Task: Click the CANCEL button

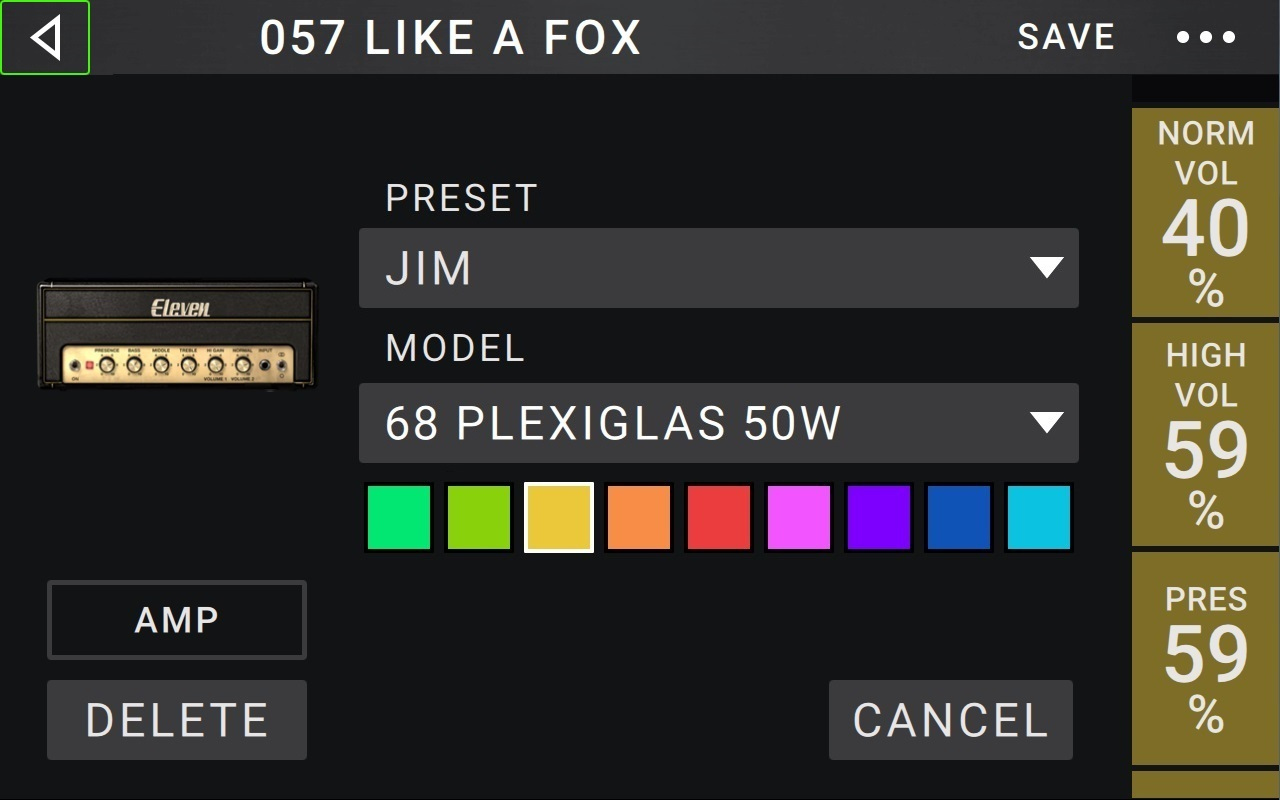Action: tap(950, 720)
